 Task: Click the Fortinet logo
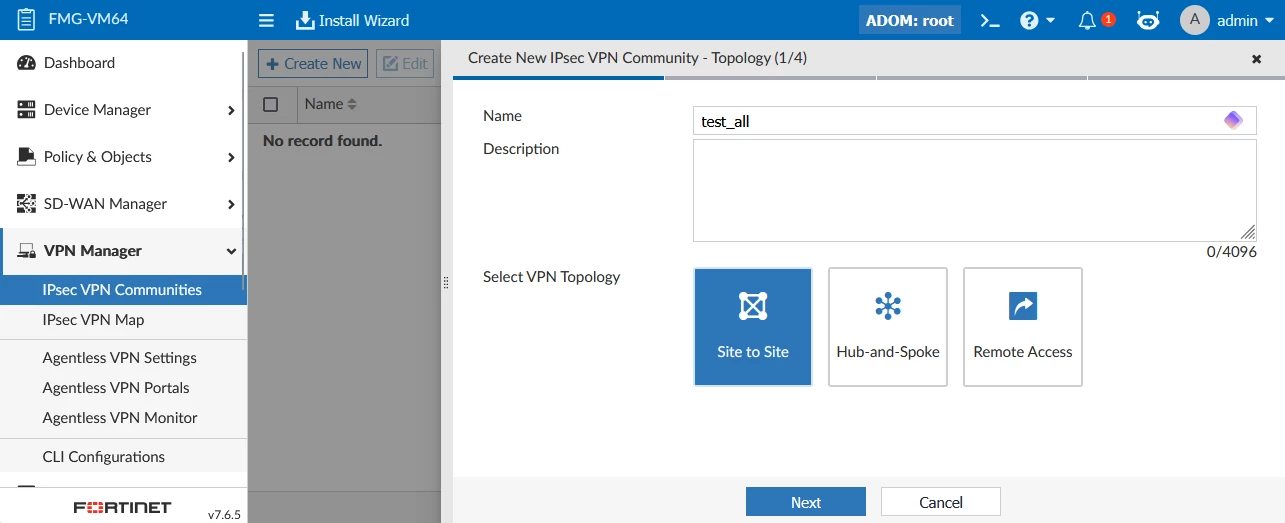point(122,508)
